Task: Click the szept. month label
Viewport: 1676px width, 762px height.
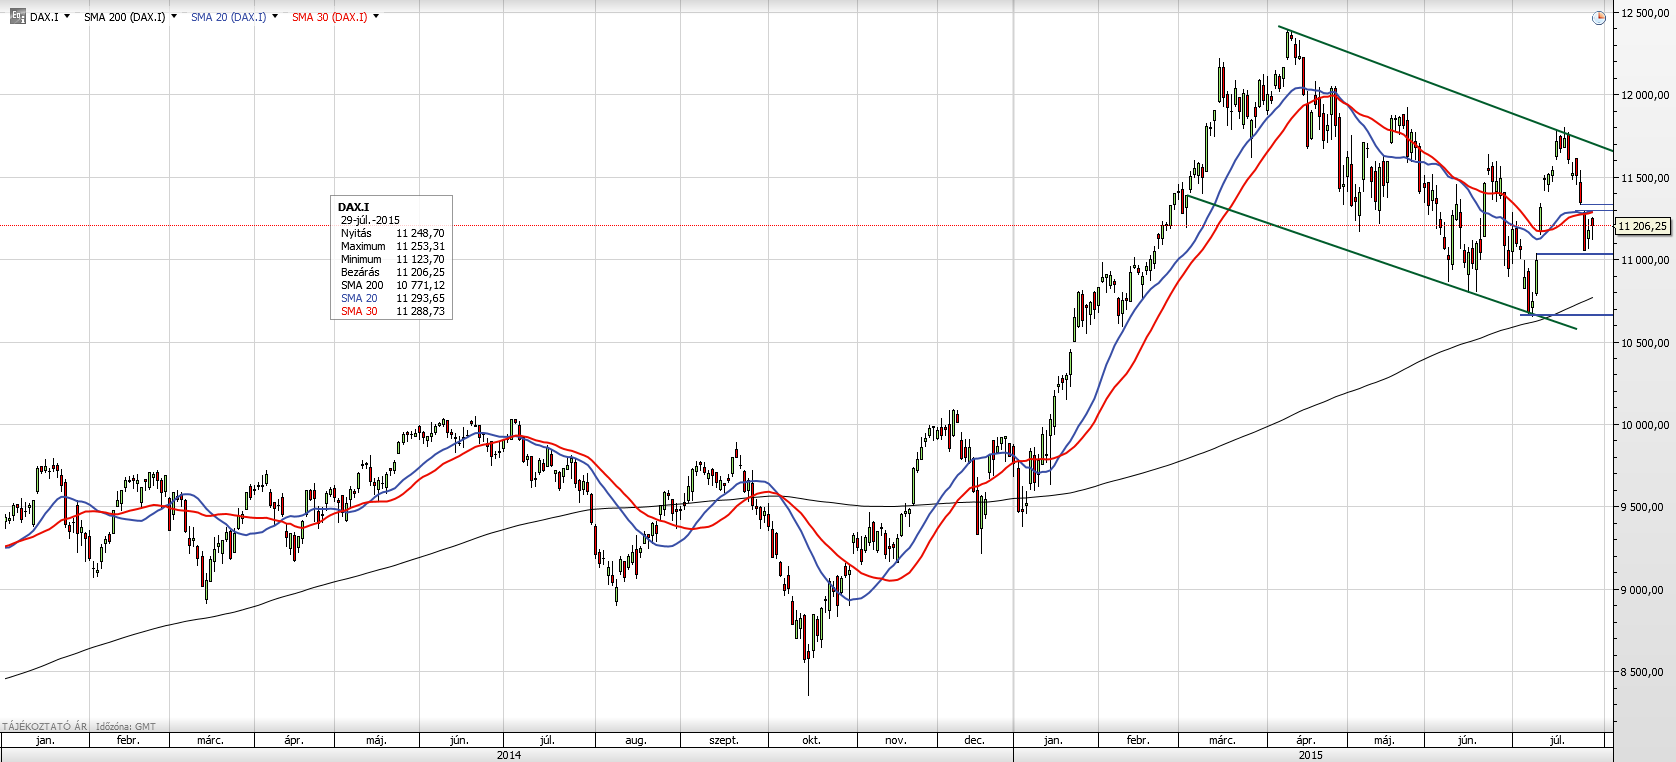Action: coord(724,741)
